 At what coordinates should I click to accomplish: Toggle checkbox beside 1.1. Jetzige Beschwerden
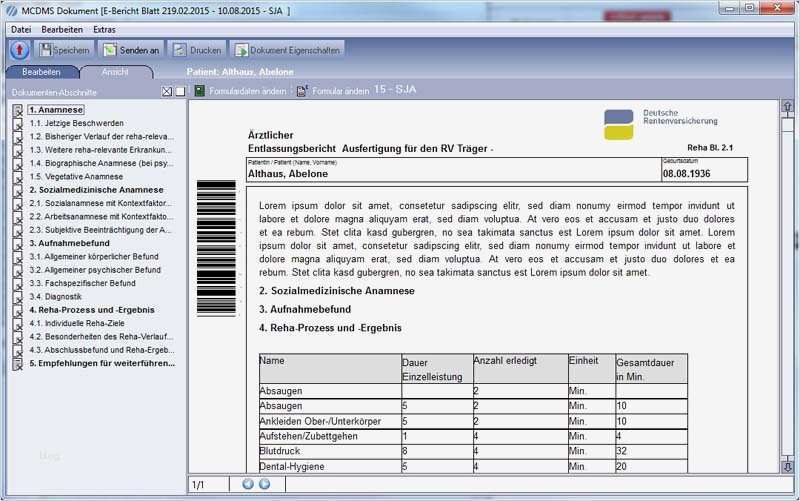(18, 123)
